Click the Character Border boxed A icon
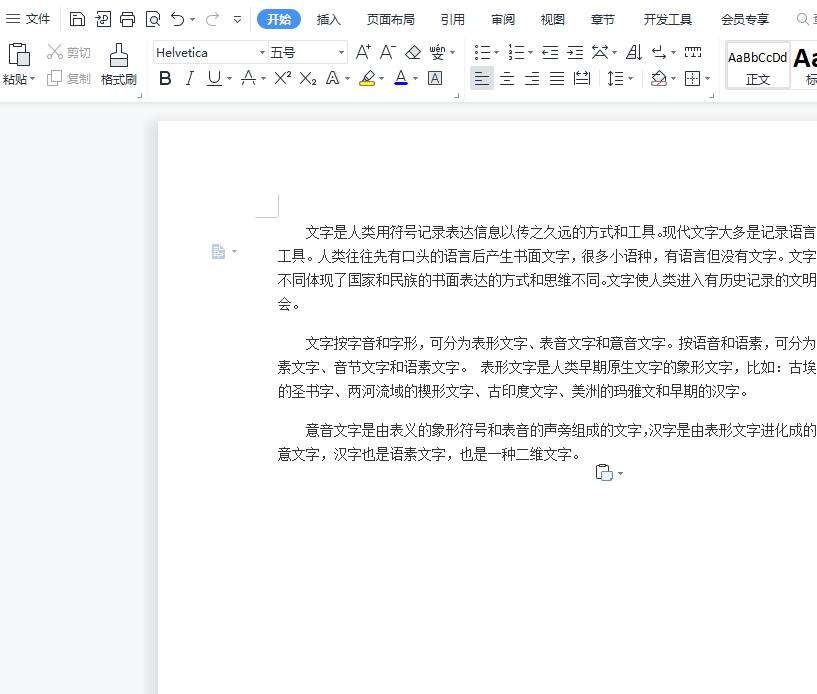The width and height of the screenshot is (817, 694). click(x=435, y=78)
